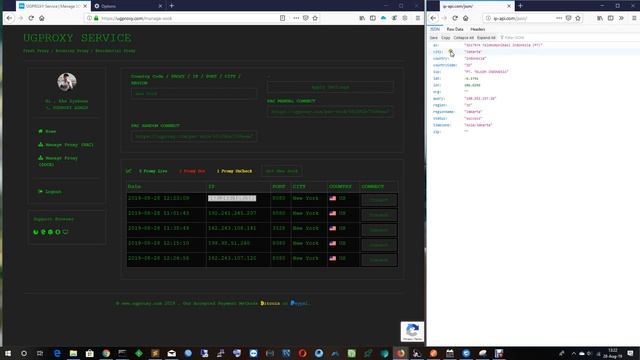The image size is (640, 360).
Task: Open new tab in UGPROXY browser window
Action: pyautogui.click(x=171, y=6)
